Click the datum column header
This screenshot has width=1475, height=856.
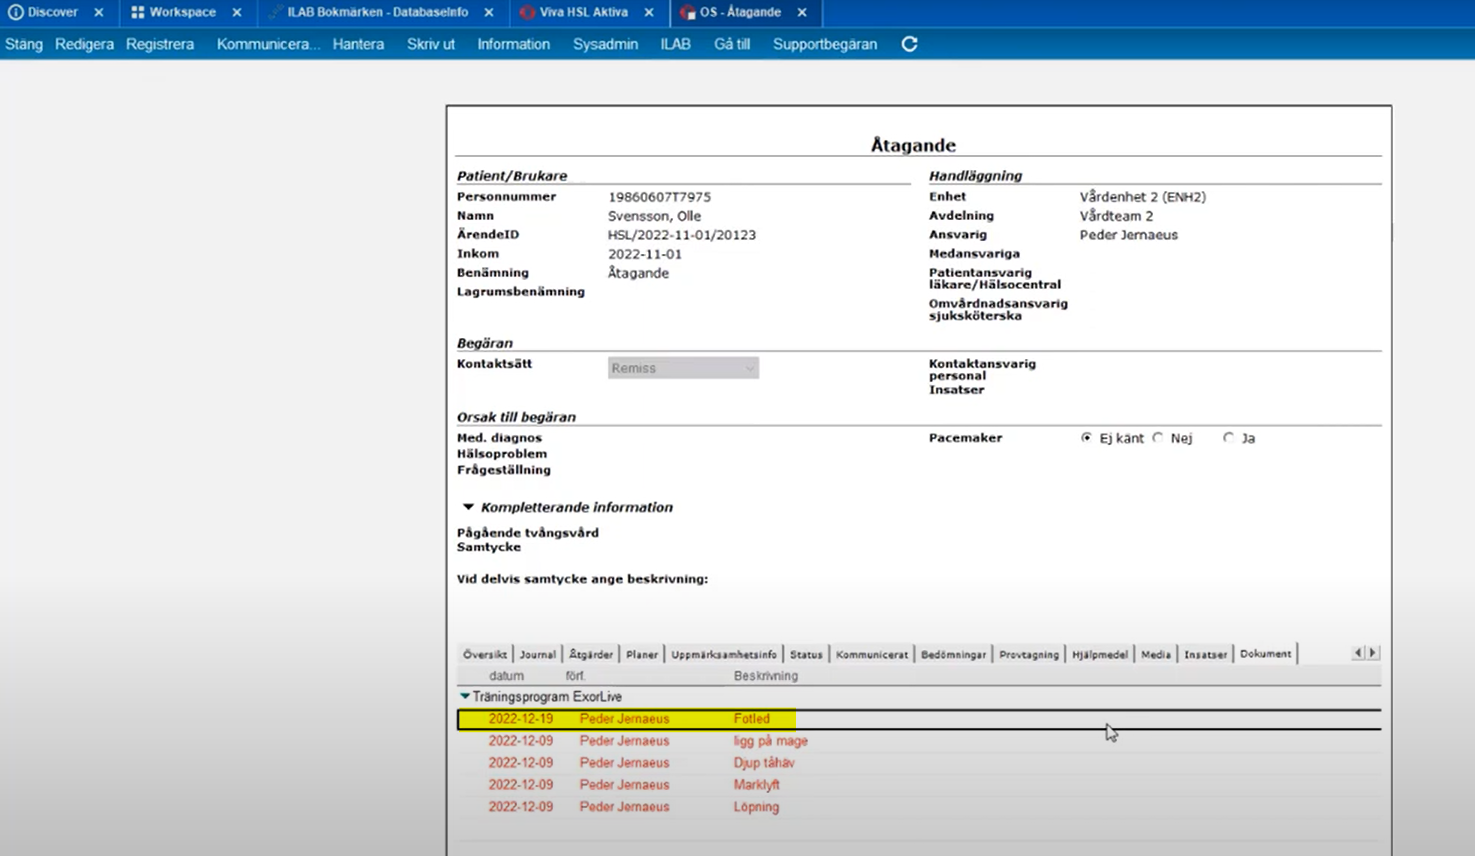[506, 676]
